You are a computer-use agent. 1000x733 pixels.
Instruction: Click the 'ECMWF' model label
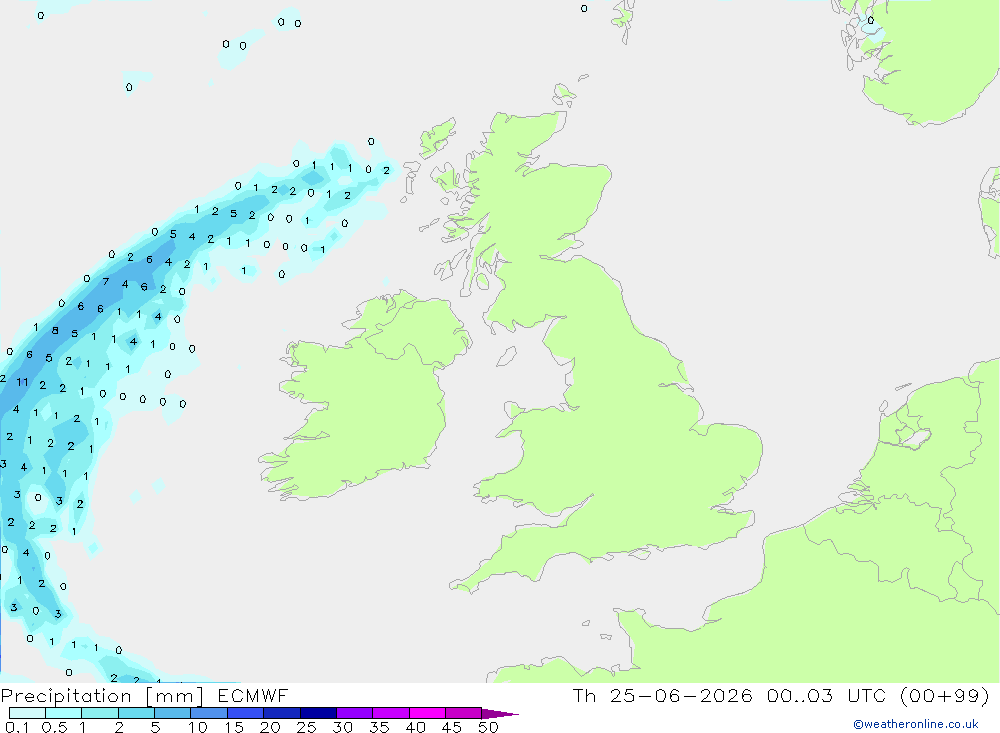253,695
